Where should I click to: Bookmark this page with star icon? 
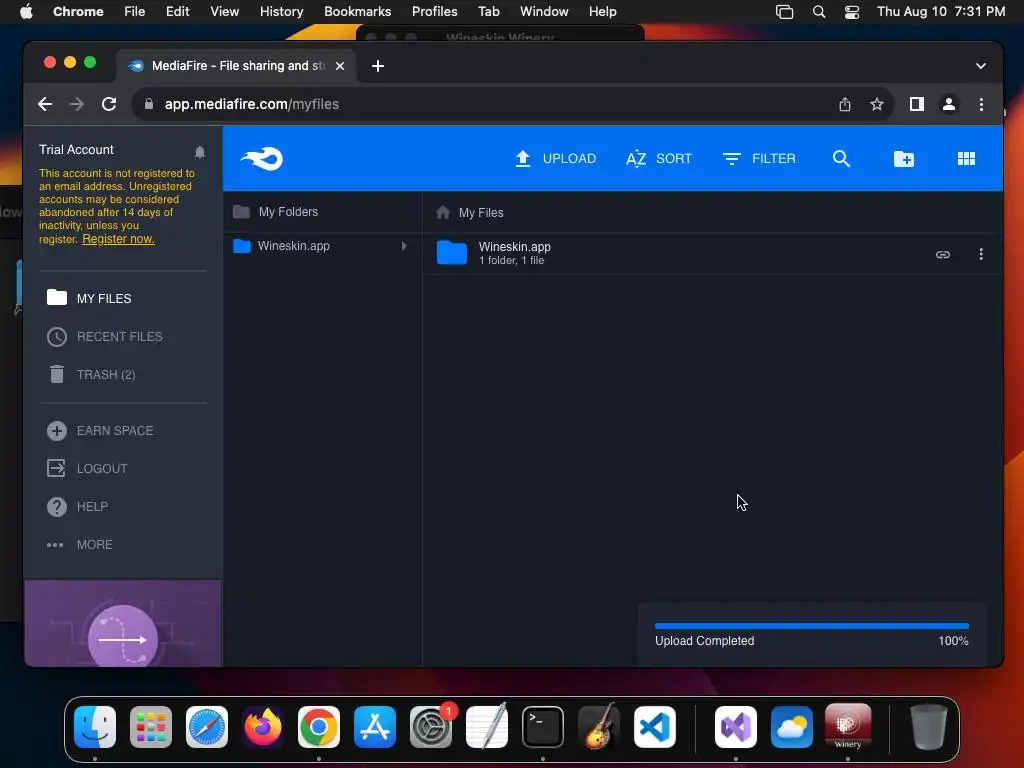click(x=877, y=104)
